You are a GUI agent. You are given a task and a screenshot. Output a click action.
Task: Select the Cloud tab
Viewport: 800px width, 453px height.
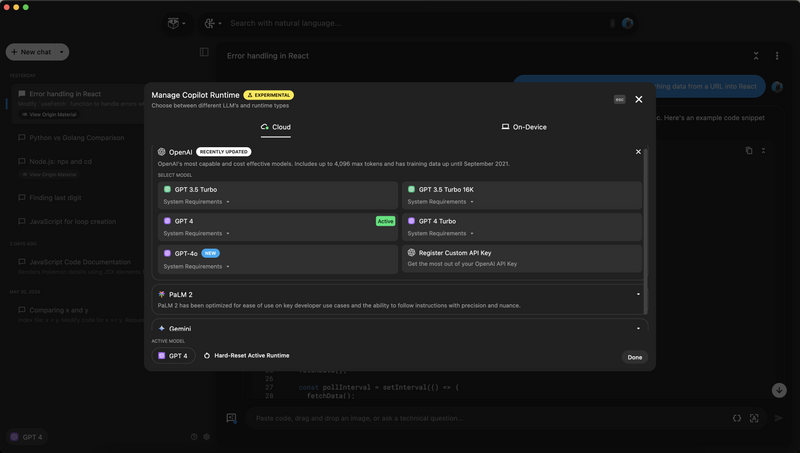tap(276, 127)
